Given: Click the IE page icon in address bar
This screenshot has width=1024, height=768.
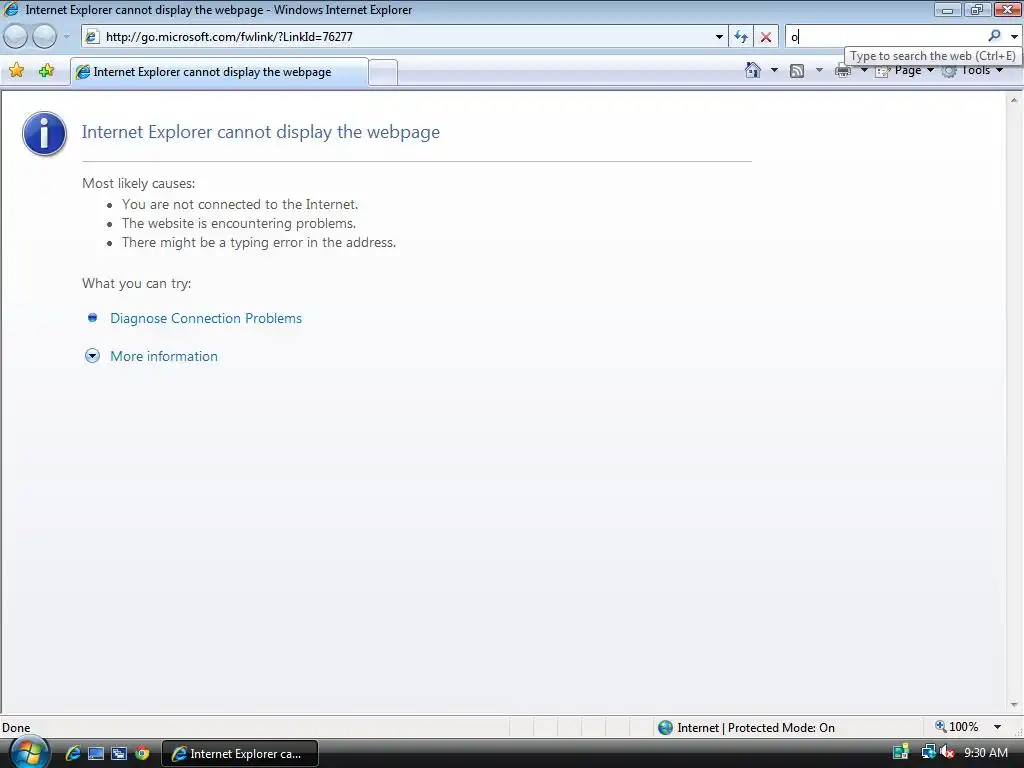Looking at the screenshot, I should point(92,37).
